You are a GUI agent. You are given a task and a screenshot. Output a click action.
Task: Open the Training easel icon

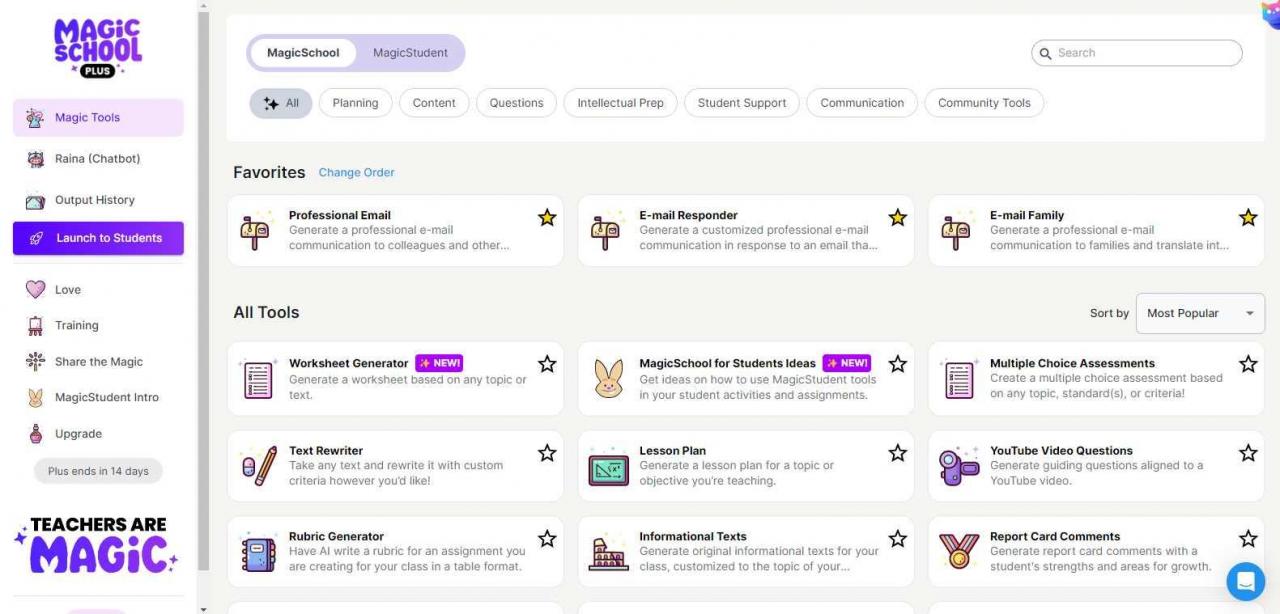pos(36,326)
